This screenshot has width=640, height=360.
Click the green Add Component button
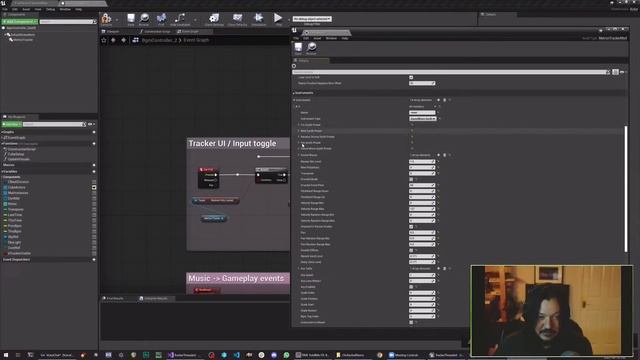point(20,22)
